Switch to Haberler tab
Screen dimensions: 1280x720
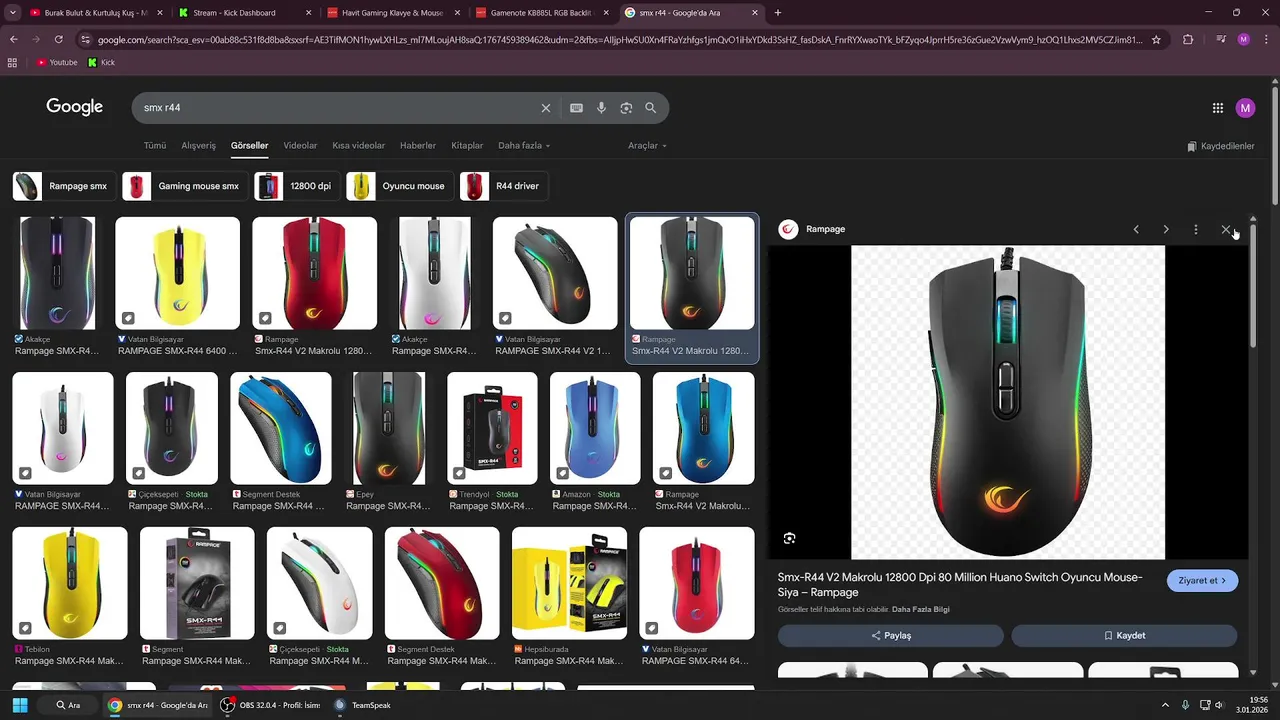[x=418, y=146]
